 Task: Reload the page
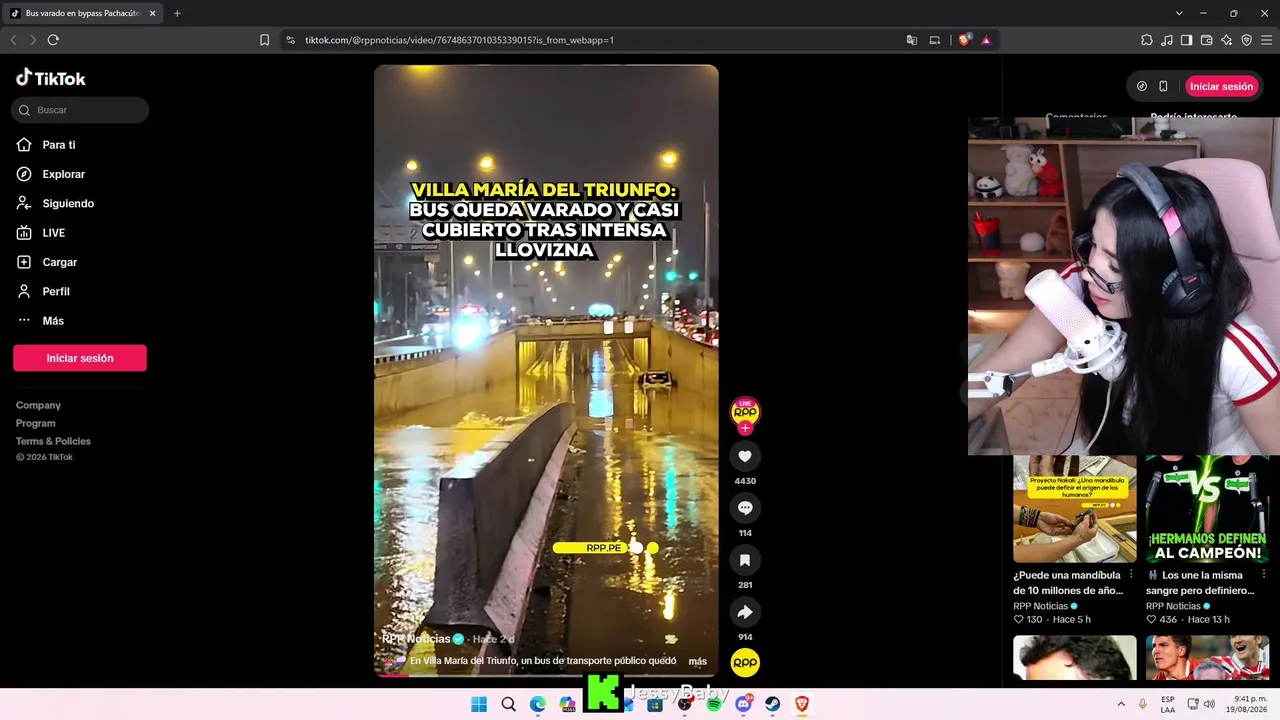(53, 40)
